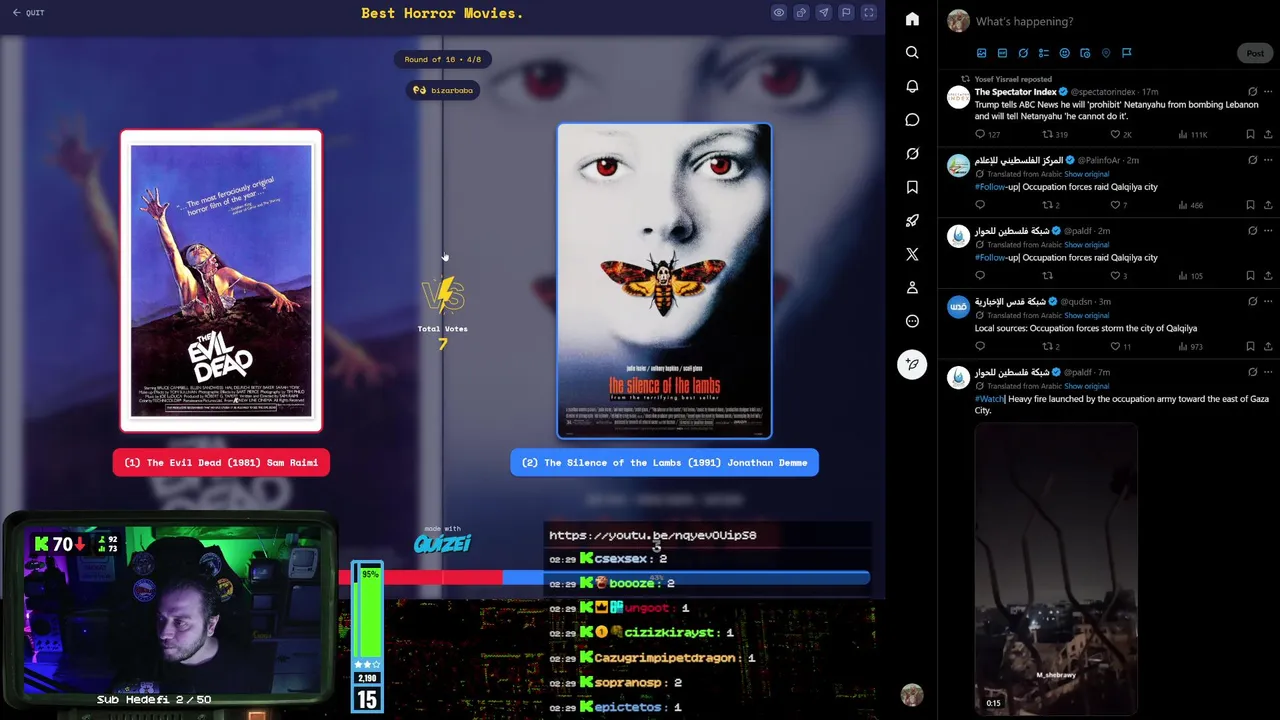1280x720 pixels.
Task: Add media image to new post
Action: (982, 53)
